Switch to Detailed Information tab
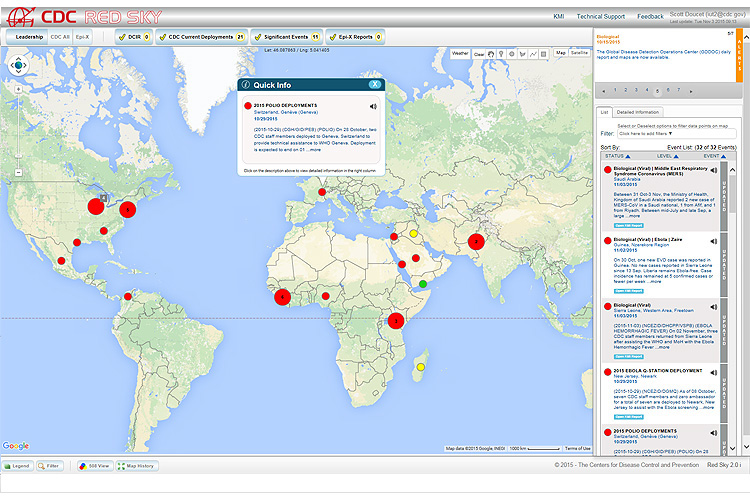Image resolution: width=750 pixels, height=500 pixels. tap(637, 112)
